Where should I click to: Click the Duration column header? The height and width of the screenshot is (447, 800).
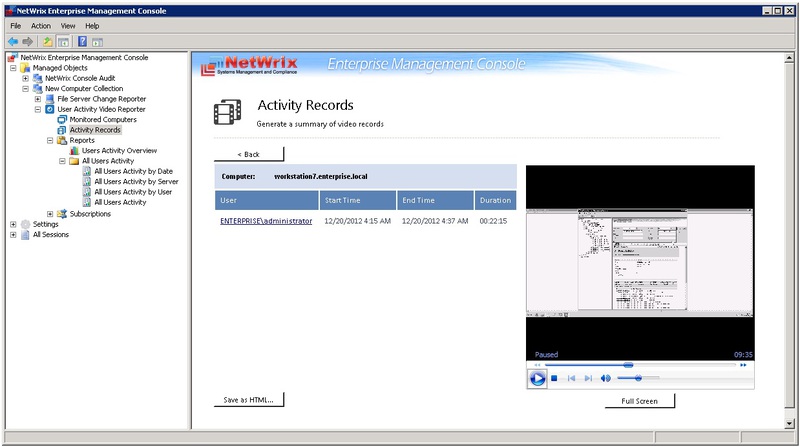click(x=495, y=200)
